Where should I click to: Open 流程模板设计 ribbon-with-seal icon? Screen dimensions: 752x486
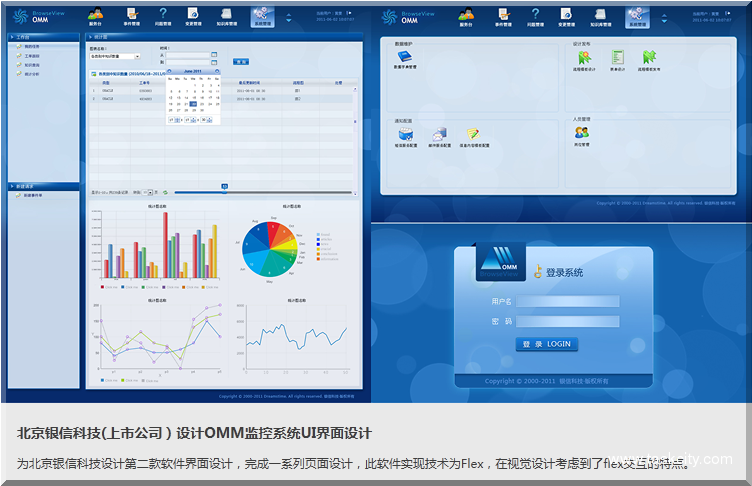[x=584, y=60]
